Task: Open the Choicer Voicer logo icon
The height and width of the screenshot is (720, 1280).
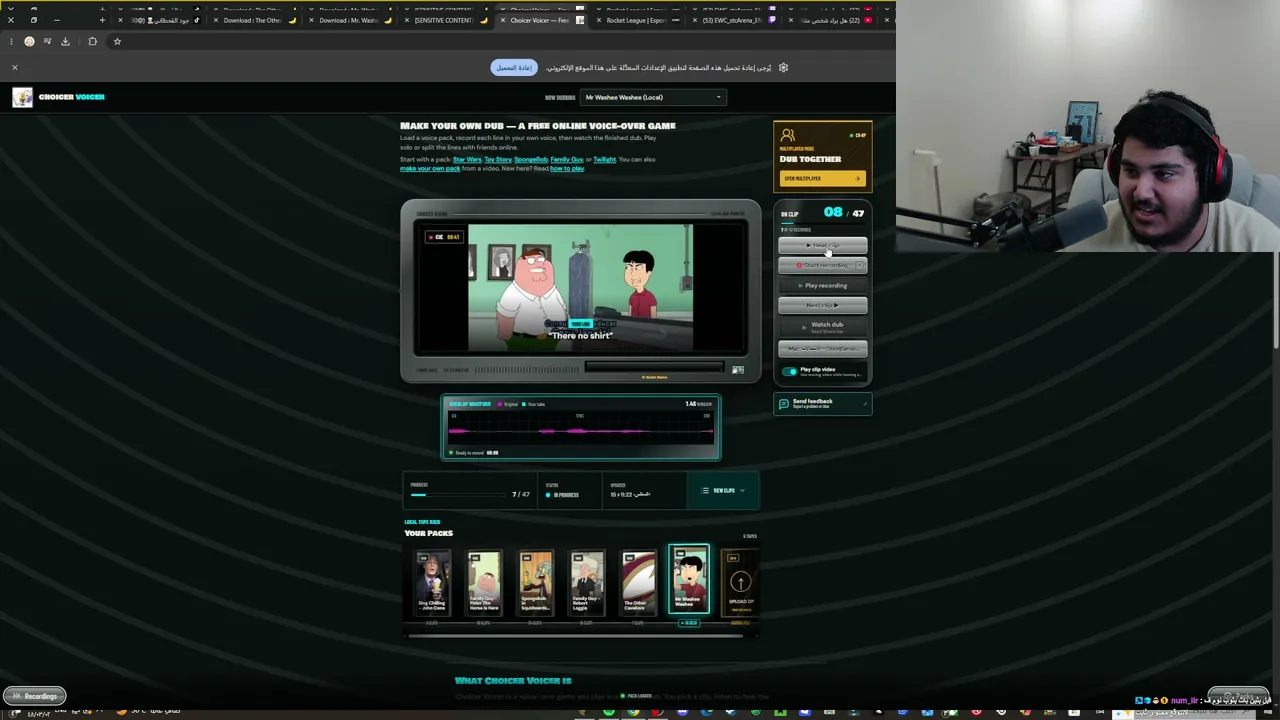Action: point(22,97)
